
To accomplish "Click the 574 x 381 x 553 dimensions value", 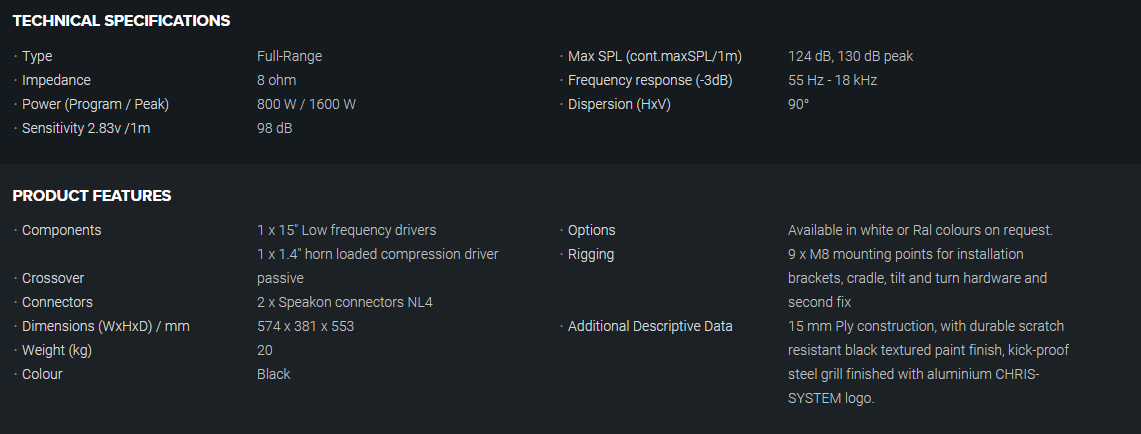I will (x=305, y=326).
